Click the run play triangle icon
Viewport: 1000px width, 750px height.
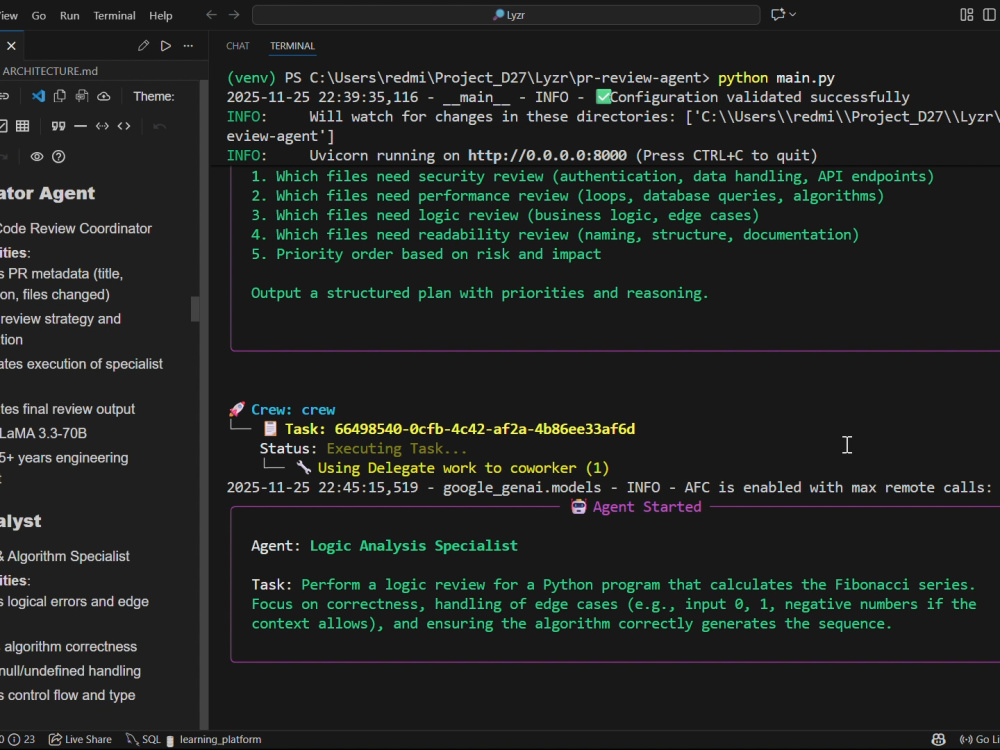point(166,46)
